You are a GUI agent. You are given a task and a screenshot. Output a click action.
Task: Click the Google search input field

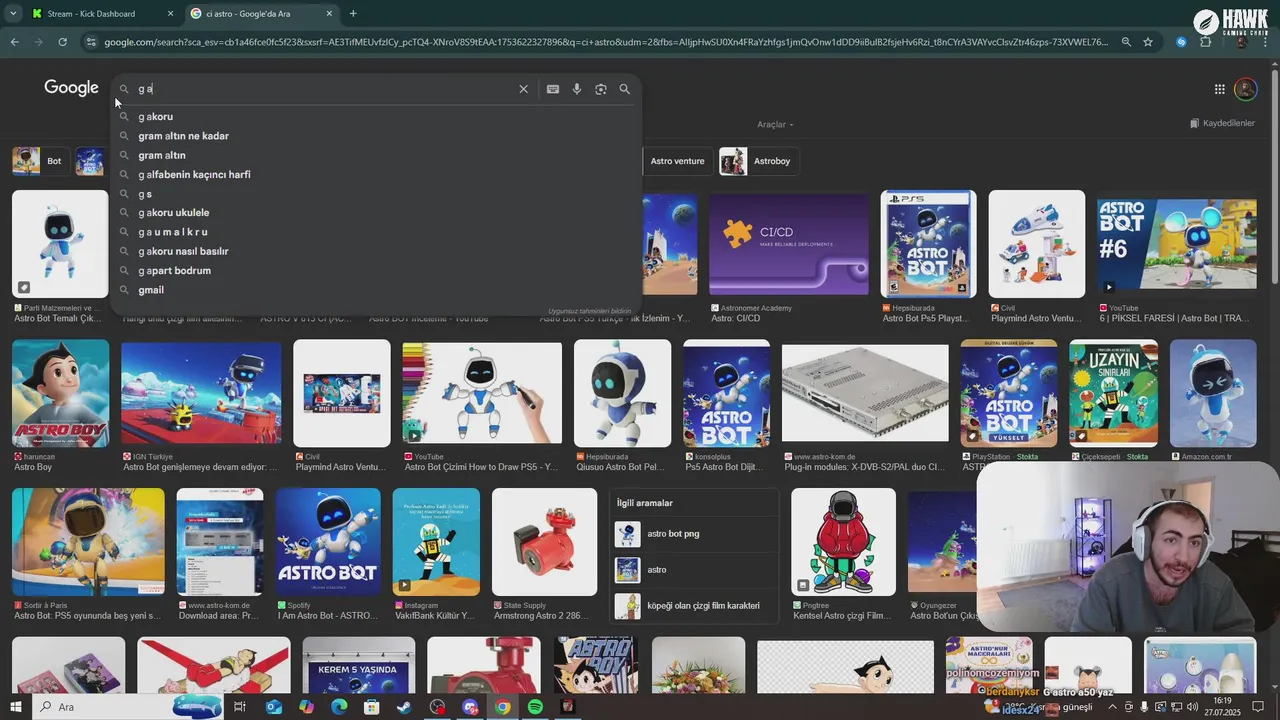tap(325, 89)
